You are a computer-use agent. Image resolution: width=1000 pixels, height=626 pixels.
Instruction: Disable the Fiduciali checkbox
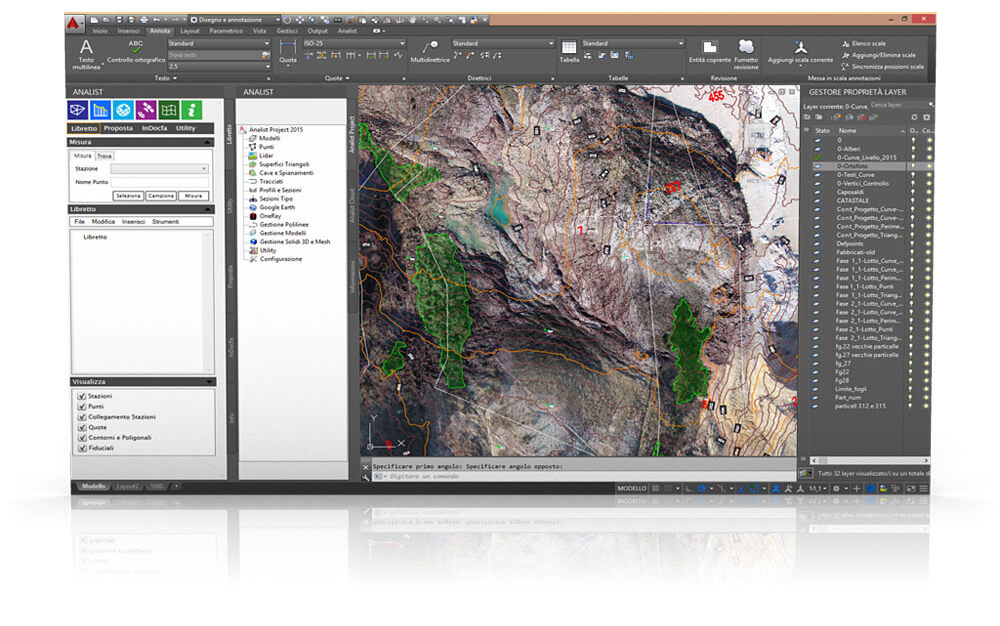[x=82, y=448]
